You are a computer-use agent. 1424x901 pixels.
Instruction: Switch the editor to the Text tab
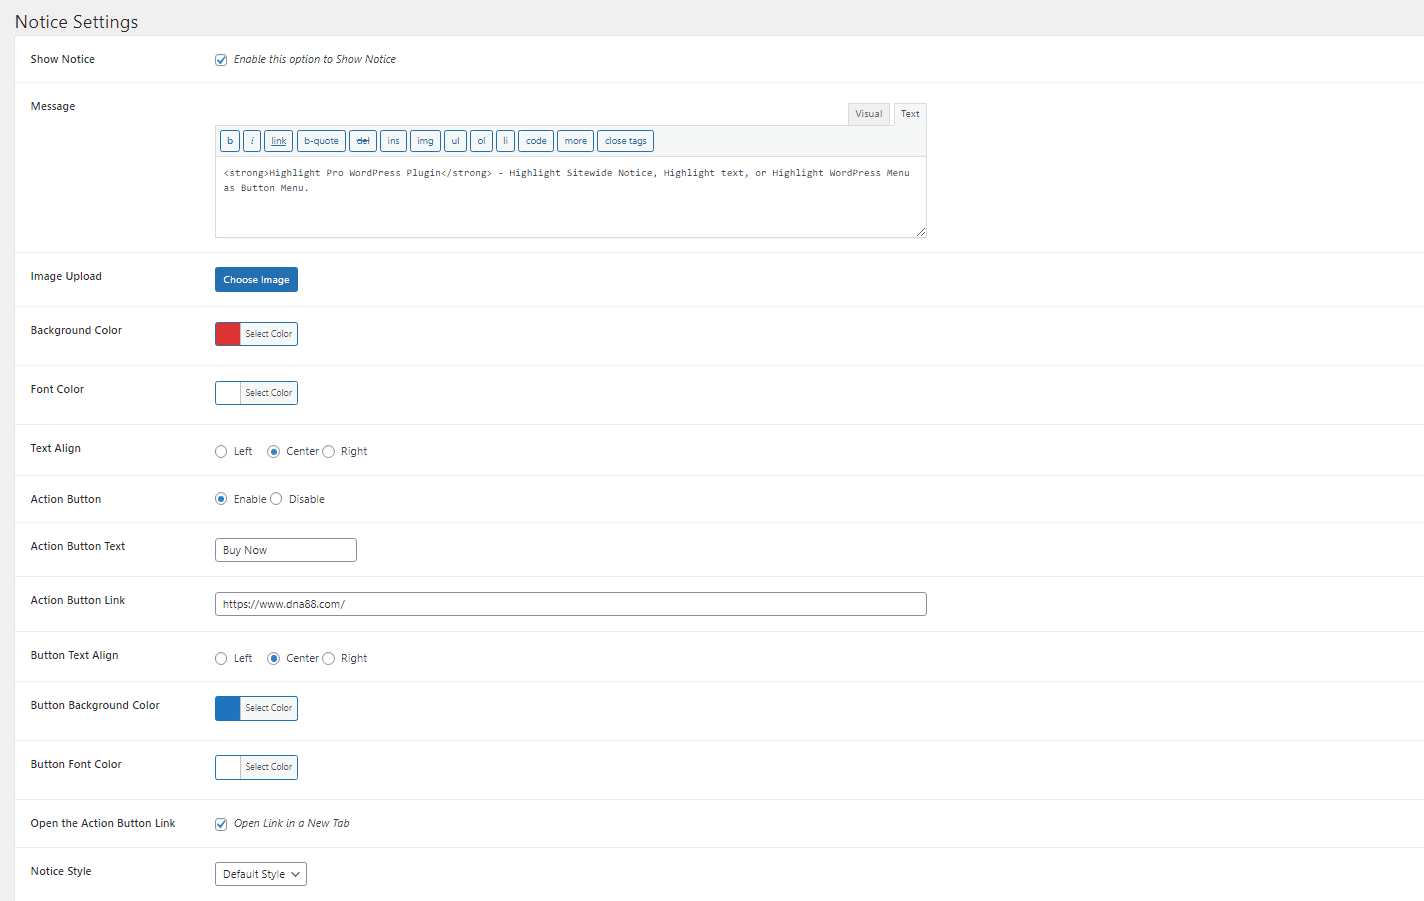(910, 114)
